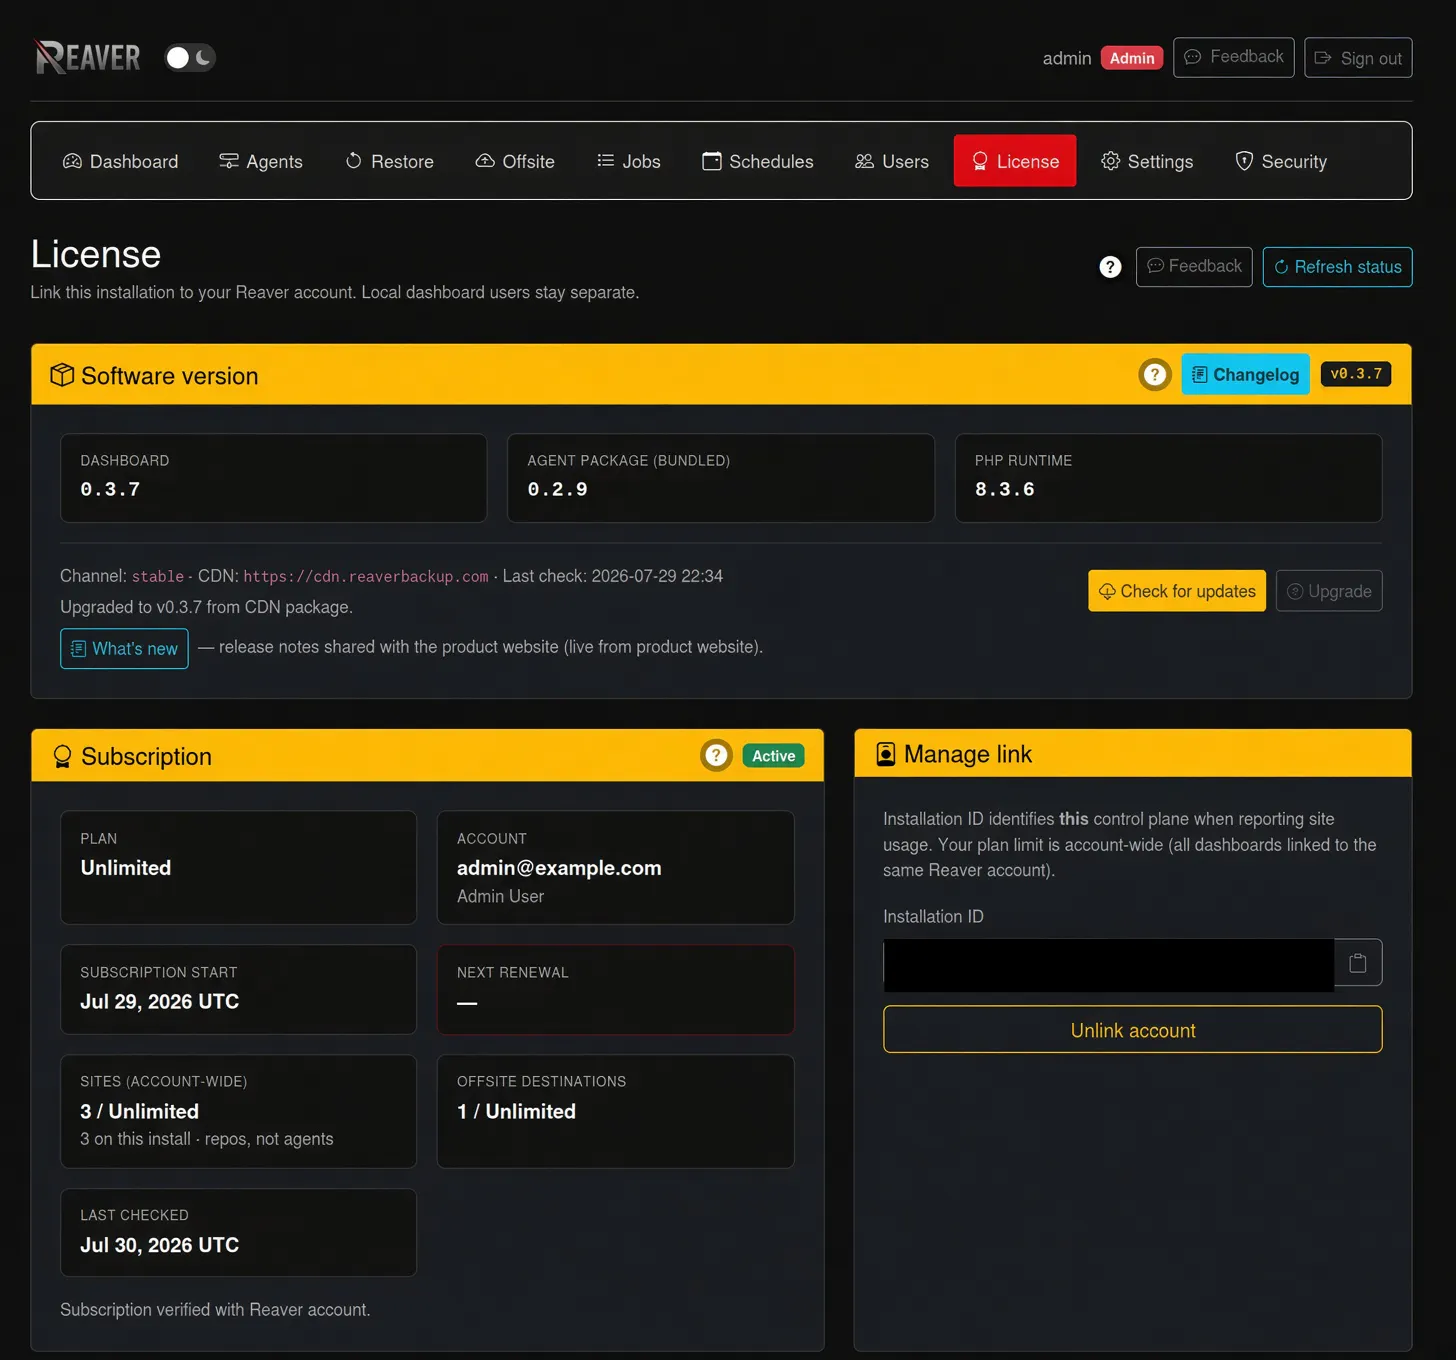Go to the Schedules tab

coord(757,161)
